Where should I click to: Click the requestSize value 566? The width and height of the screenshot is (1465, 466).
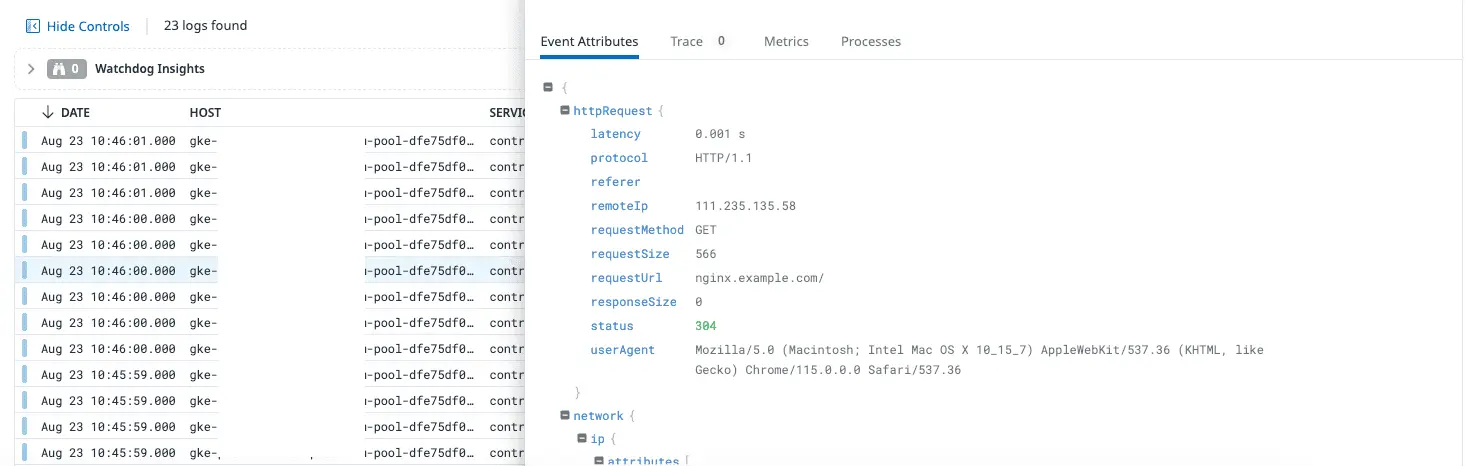tap(706, 254)
